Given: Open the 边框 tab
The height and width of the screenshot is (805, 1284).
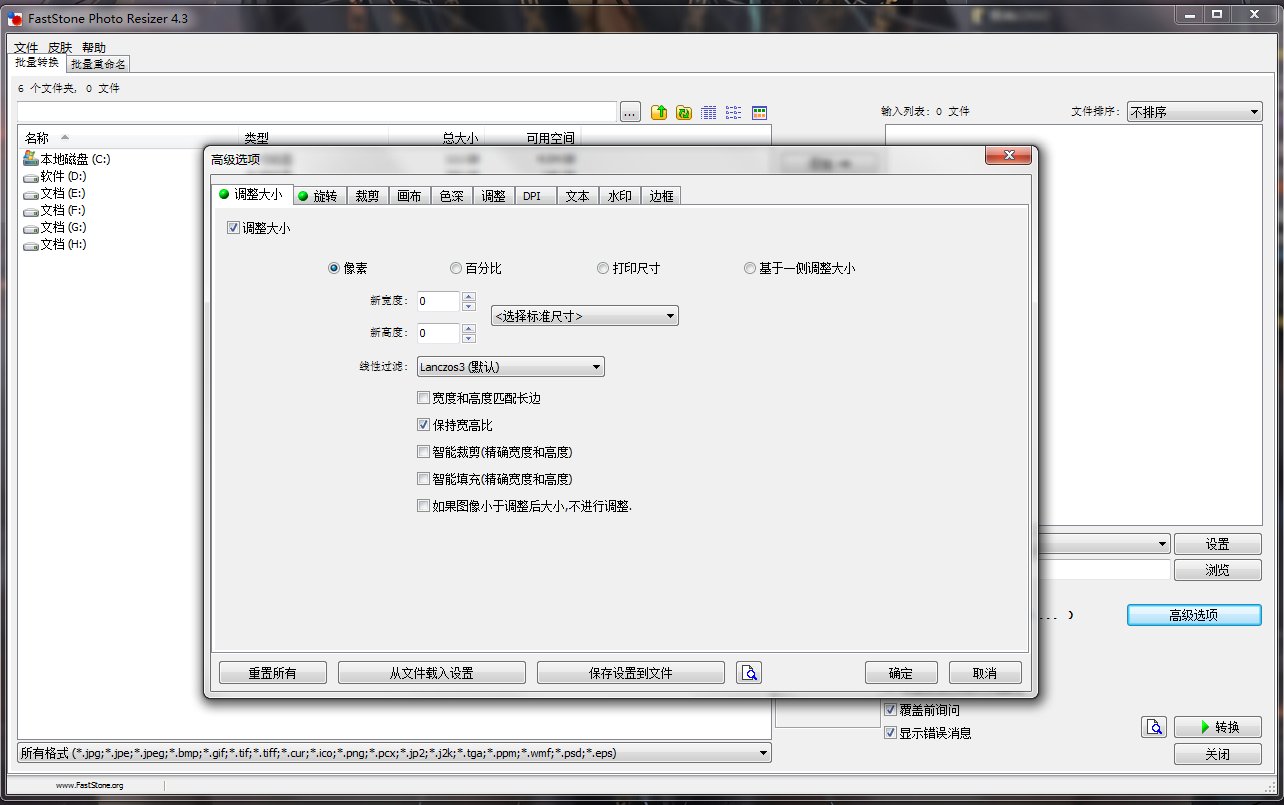Looking at the screenshot, I should pyautogui.click(x=661, y=196).
